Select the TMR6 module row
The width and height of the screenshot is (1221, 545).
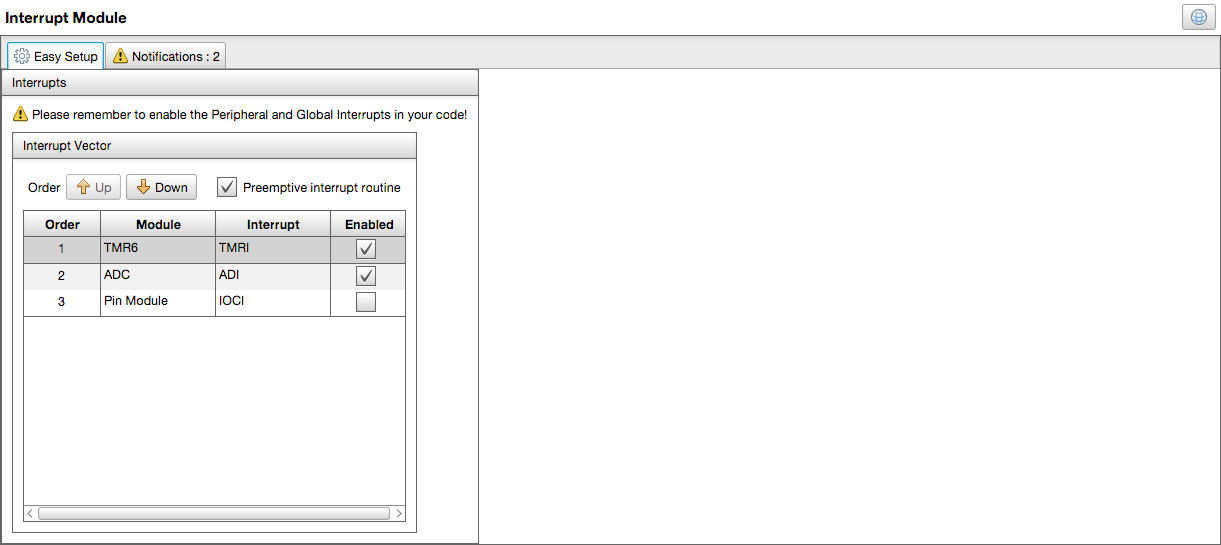pyautogui.click(x=157, y=249)
